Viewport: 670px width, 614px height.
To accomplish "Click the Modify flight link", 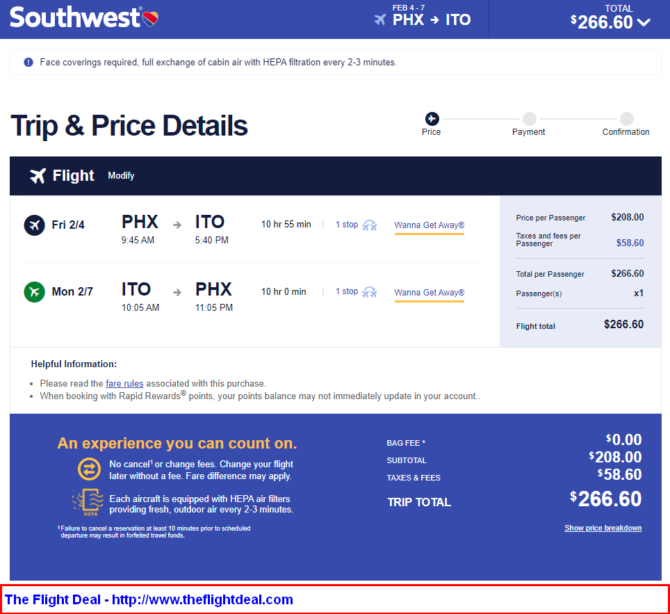I will tap(121, 176).
